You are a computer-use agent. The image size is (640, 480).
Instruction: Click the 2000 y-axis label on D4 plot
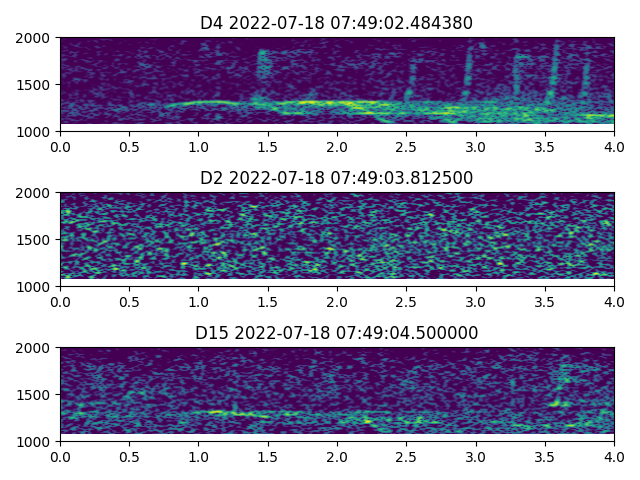coord(35,38)
